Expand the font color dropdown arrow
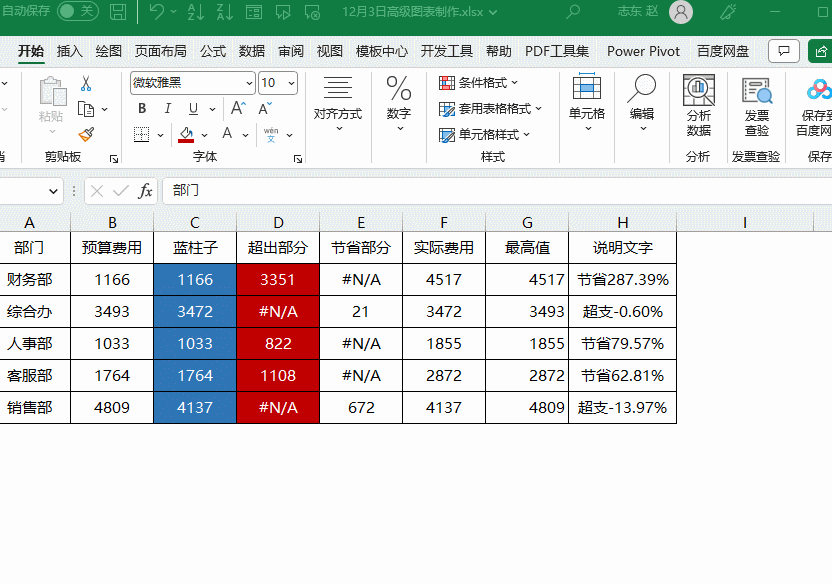The width and height of the screenshot is (832, 584). pyautogui.click(x=246, y=135)
